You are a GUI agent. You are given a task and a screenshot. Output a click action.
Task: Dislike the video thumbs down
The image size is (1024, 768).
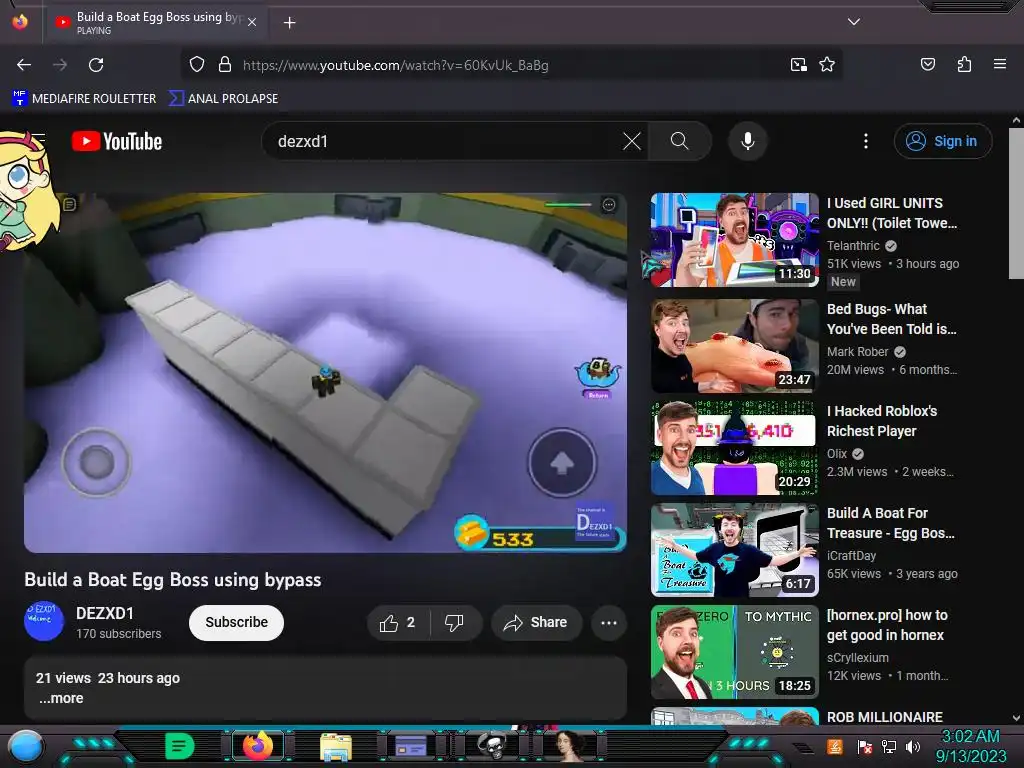pos(455,623)
